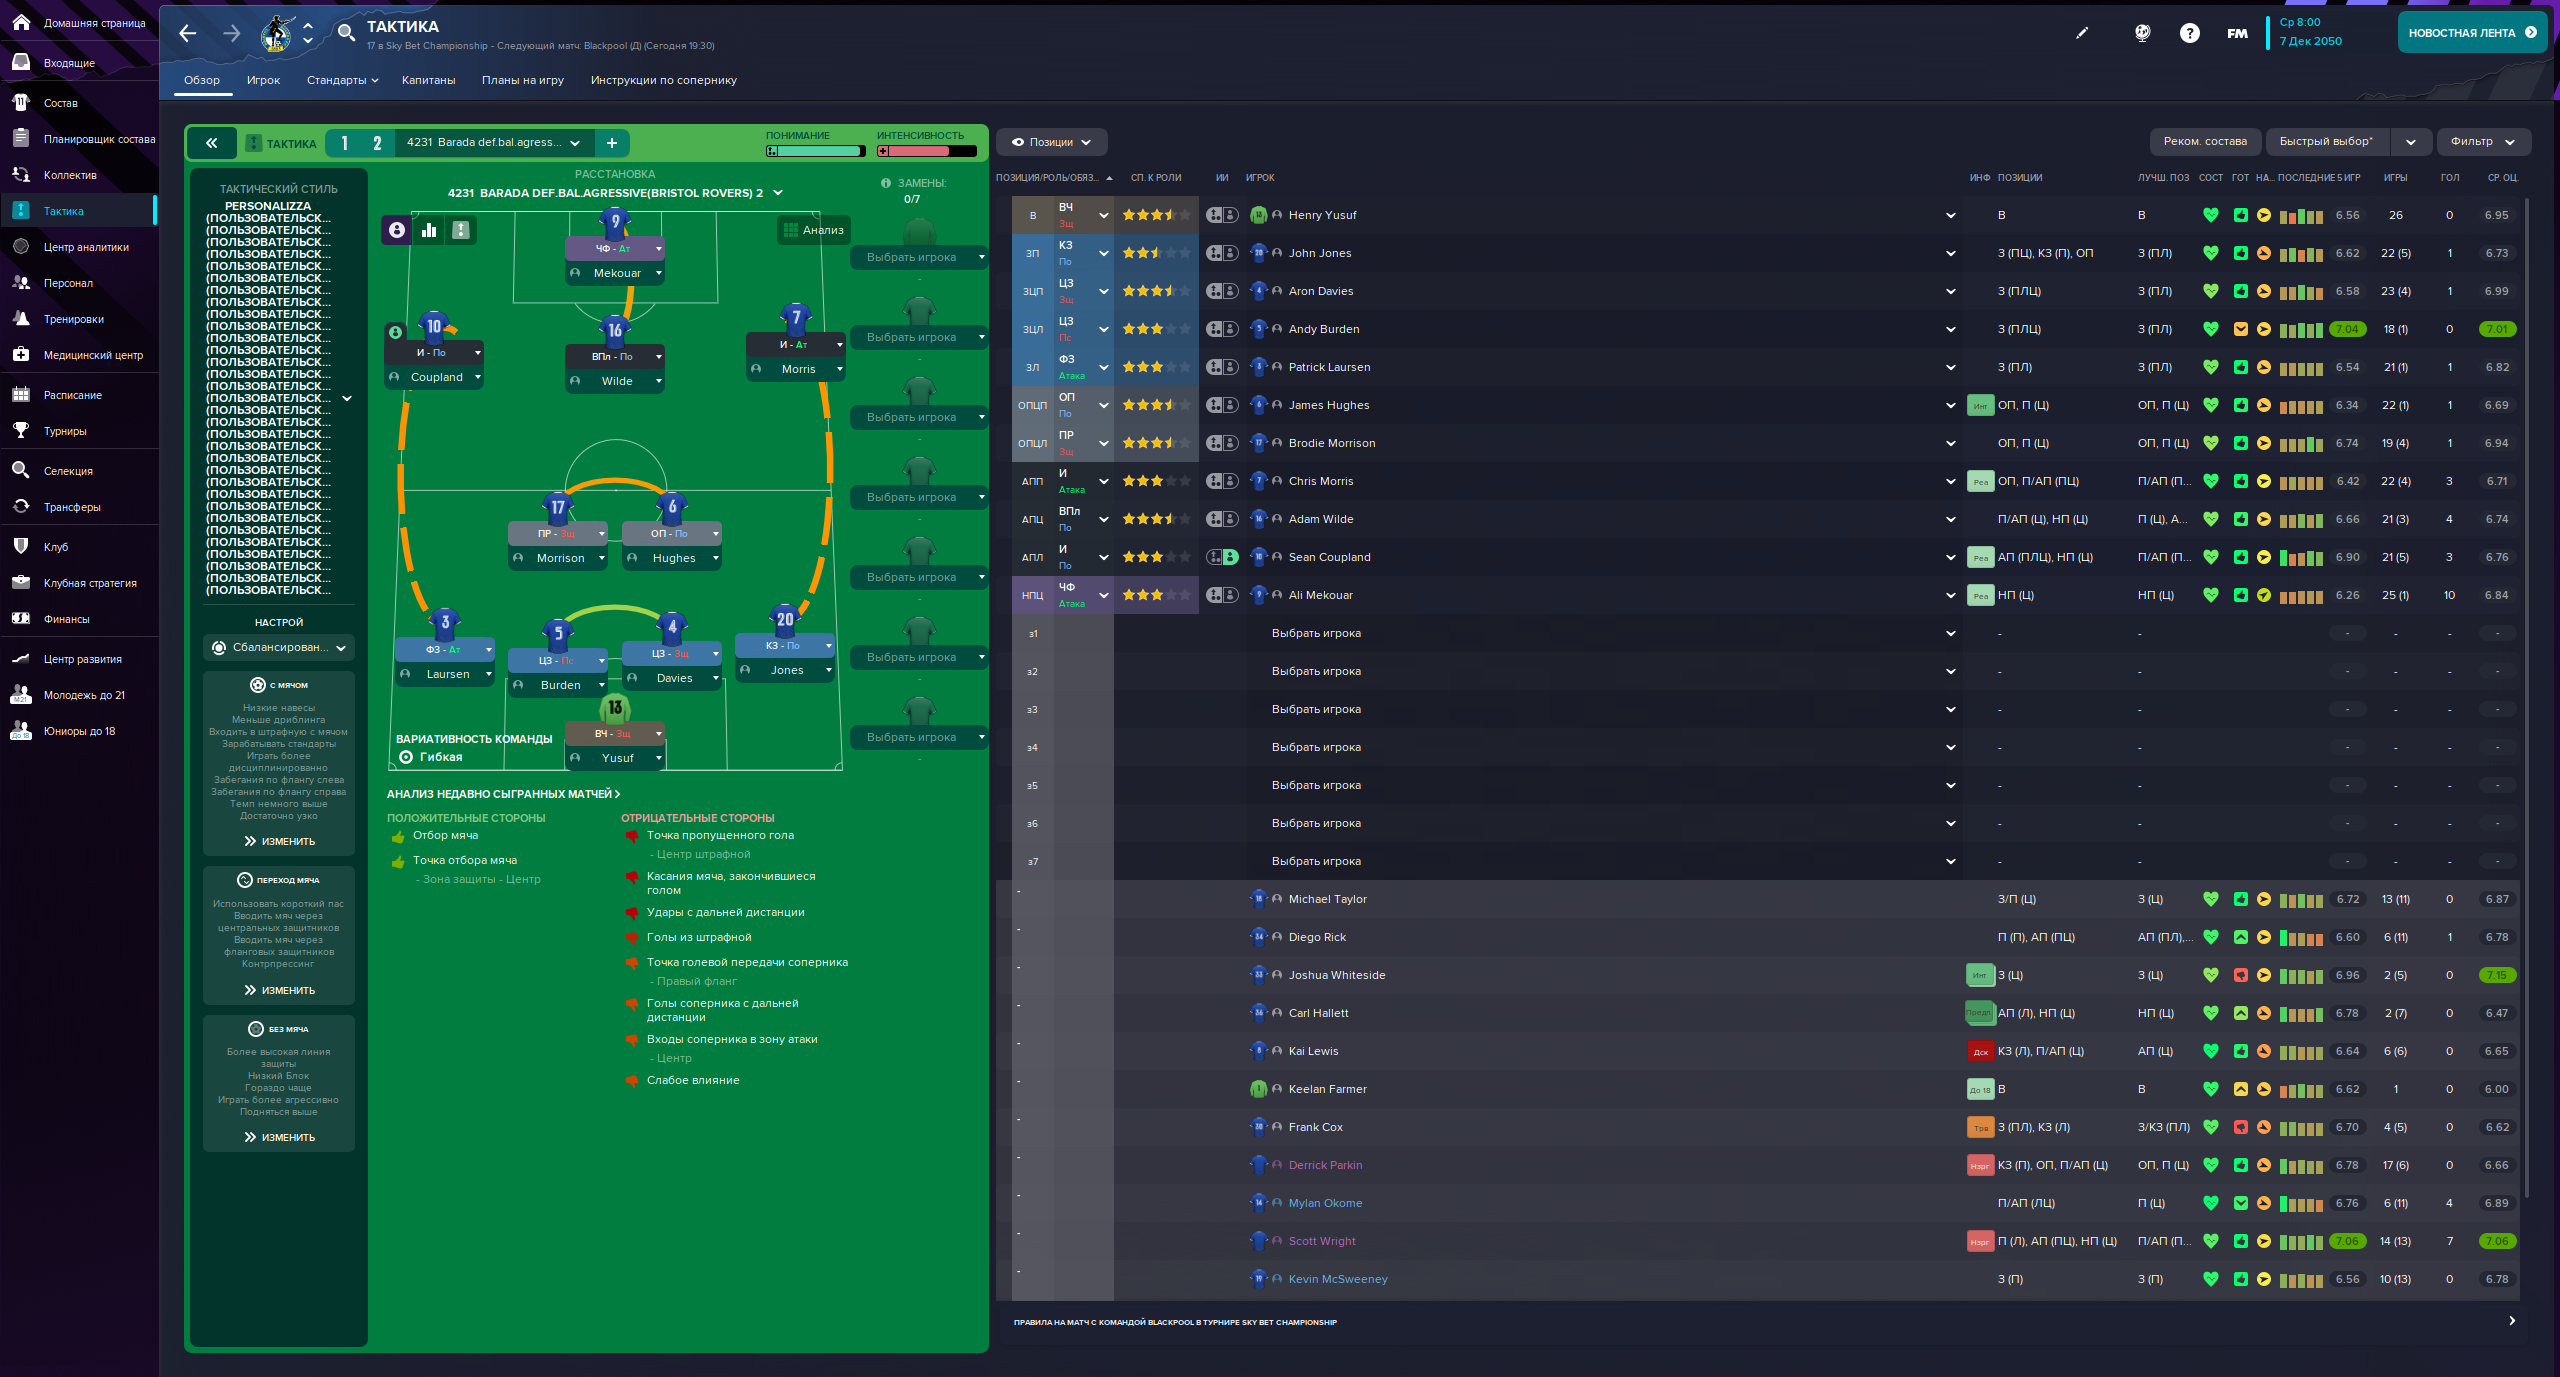Switch to Капитаны tab
Viewport: 2560px width, 1377px height.
pyautogui.click(x=428, y=80)
